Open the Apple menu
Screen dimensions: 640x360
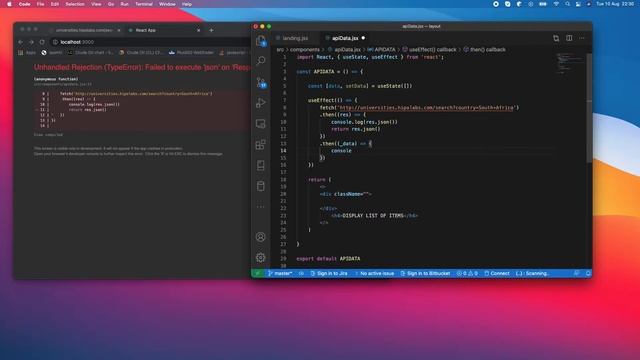click(x=9, y=4)
